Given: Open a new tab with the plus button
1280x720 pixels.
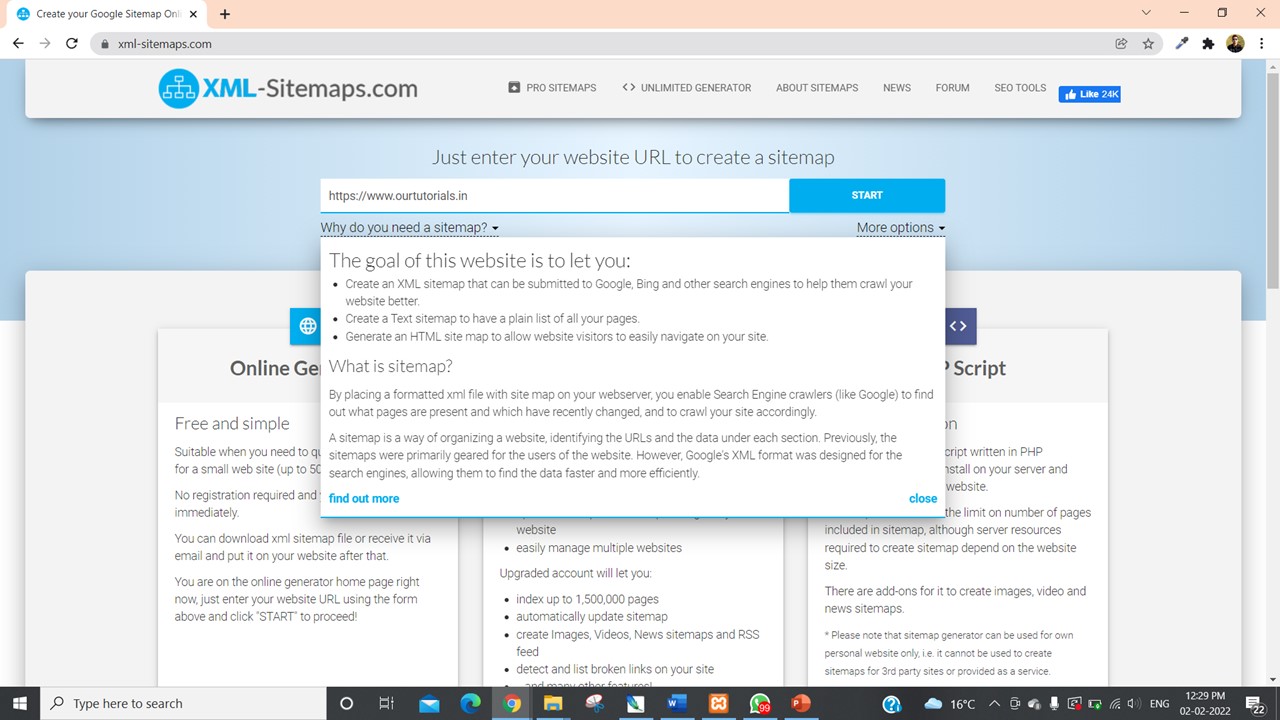Looking at the screenshot, I should [x=225, y=14].
